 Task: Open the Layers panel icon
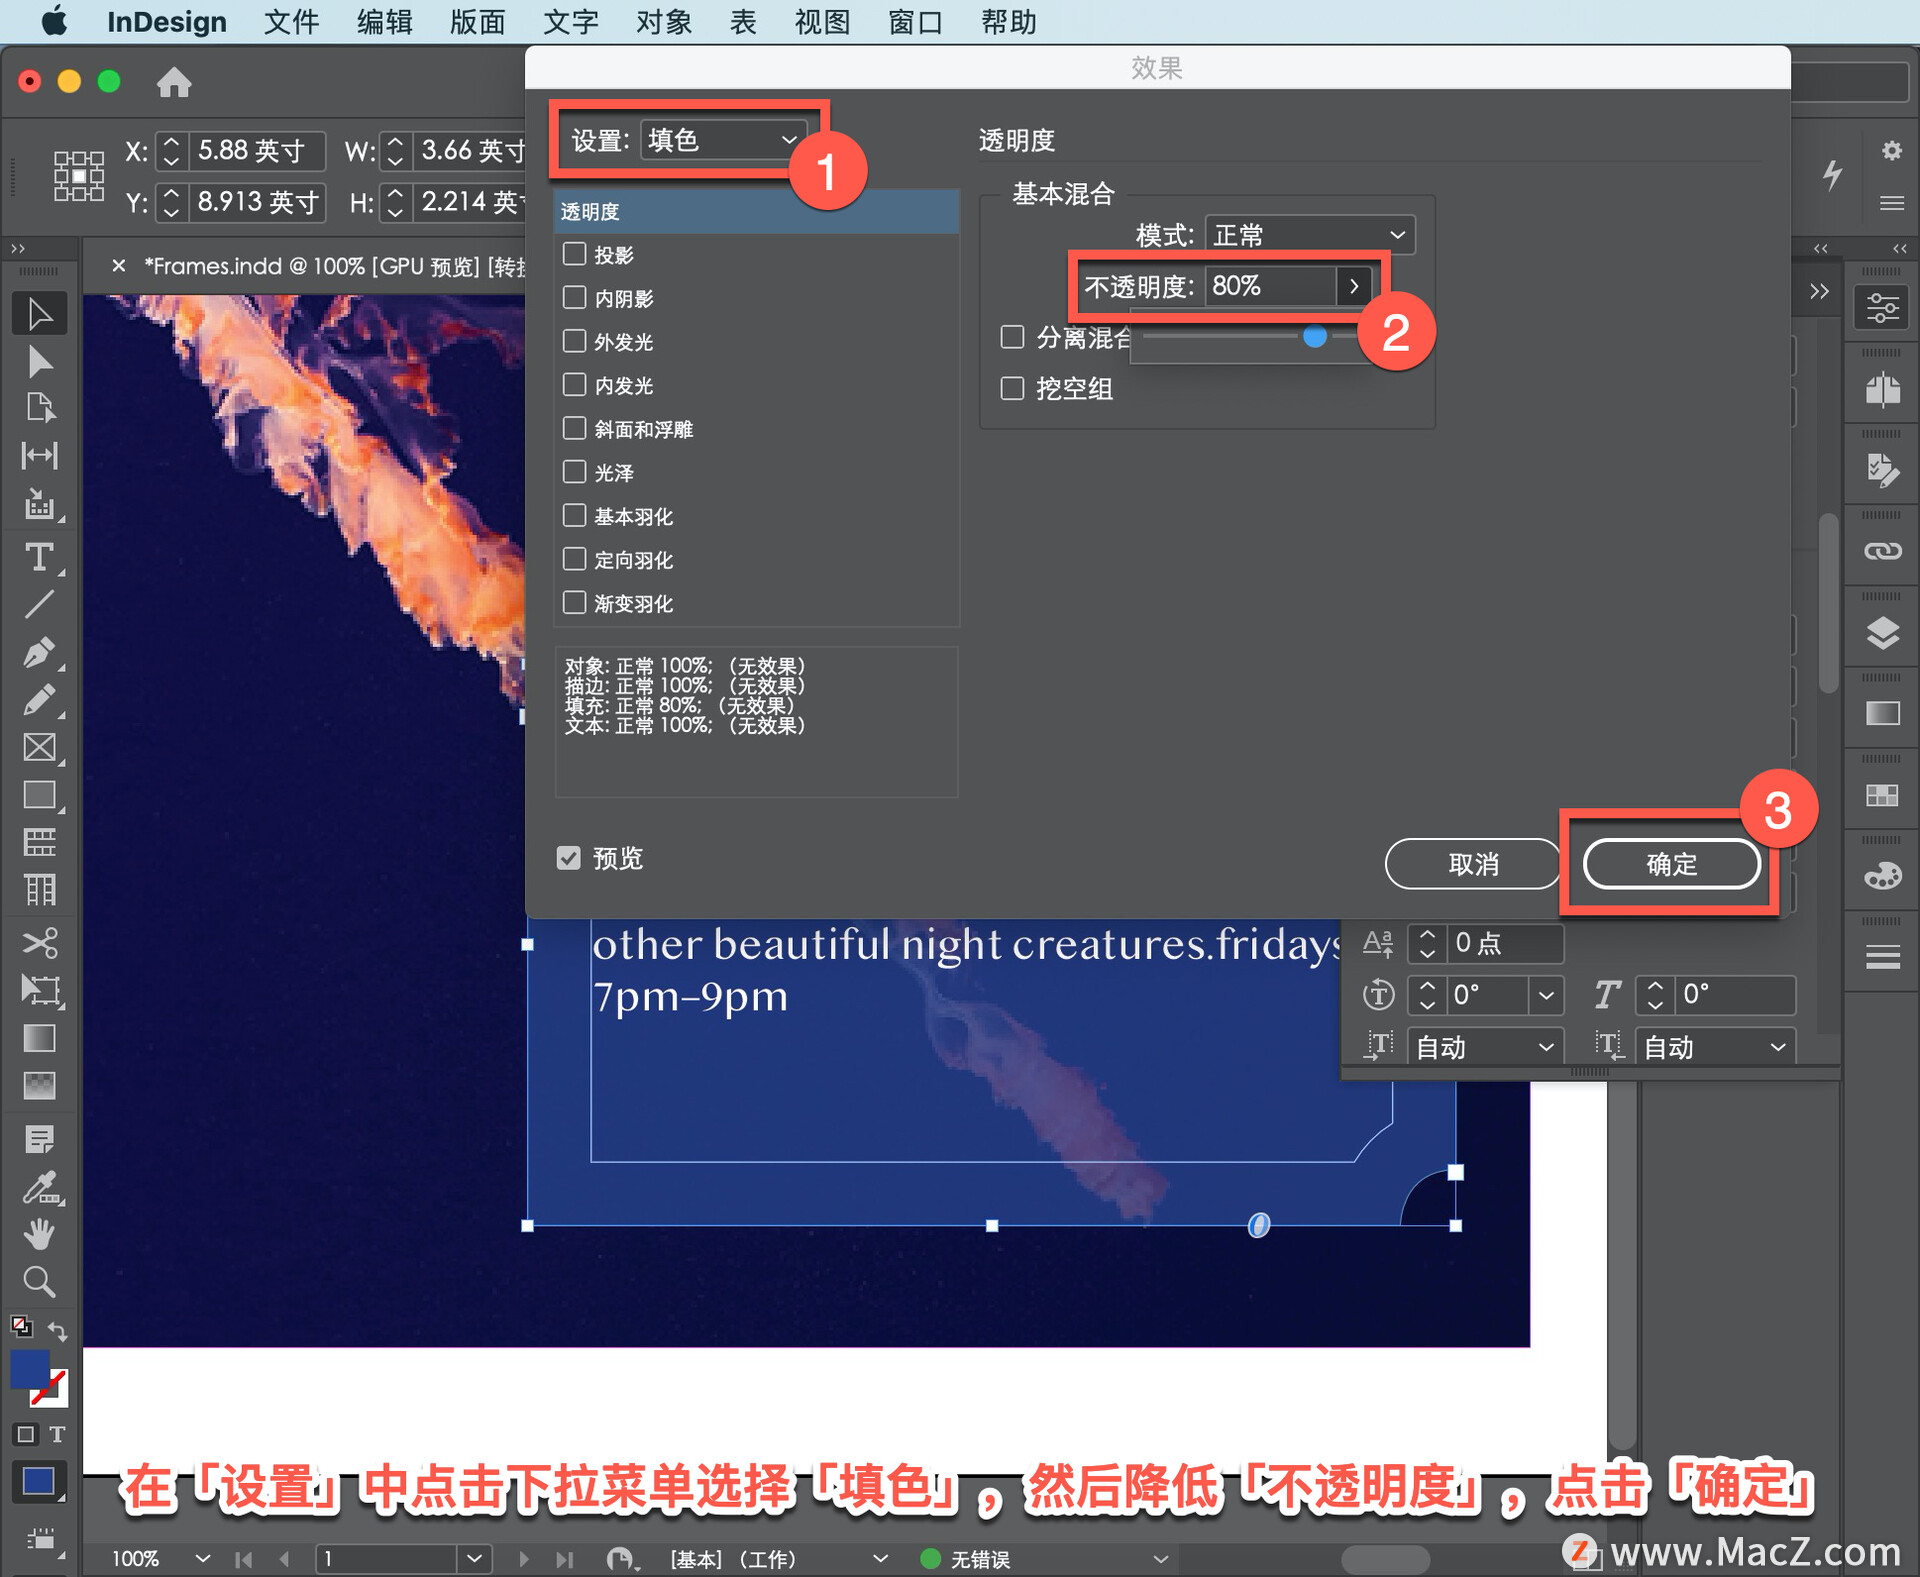[1882, 633]
